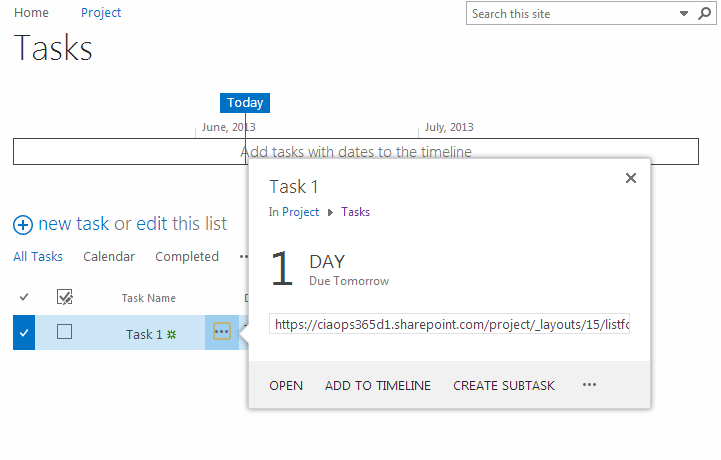Open more actions ellipsis in callout footer
This screenshot has height=460, width=721.
tap(589, 385)
